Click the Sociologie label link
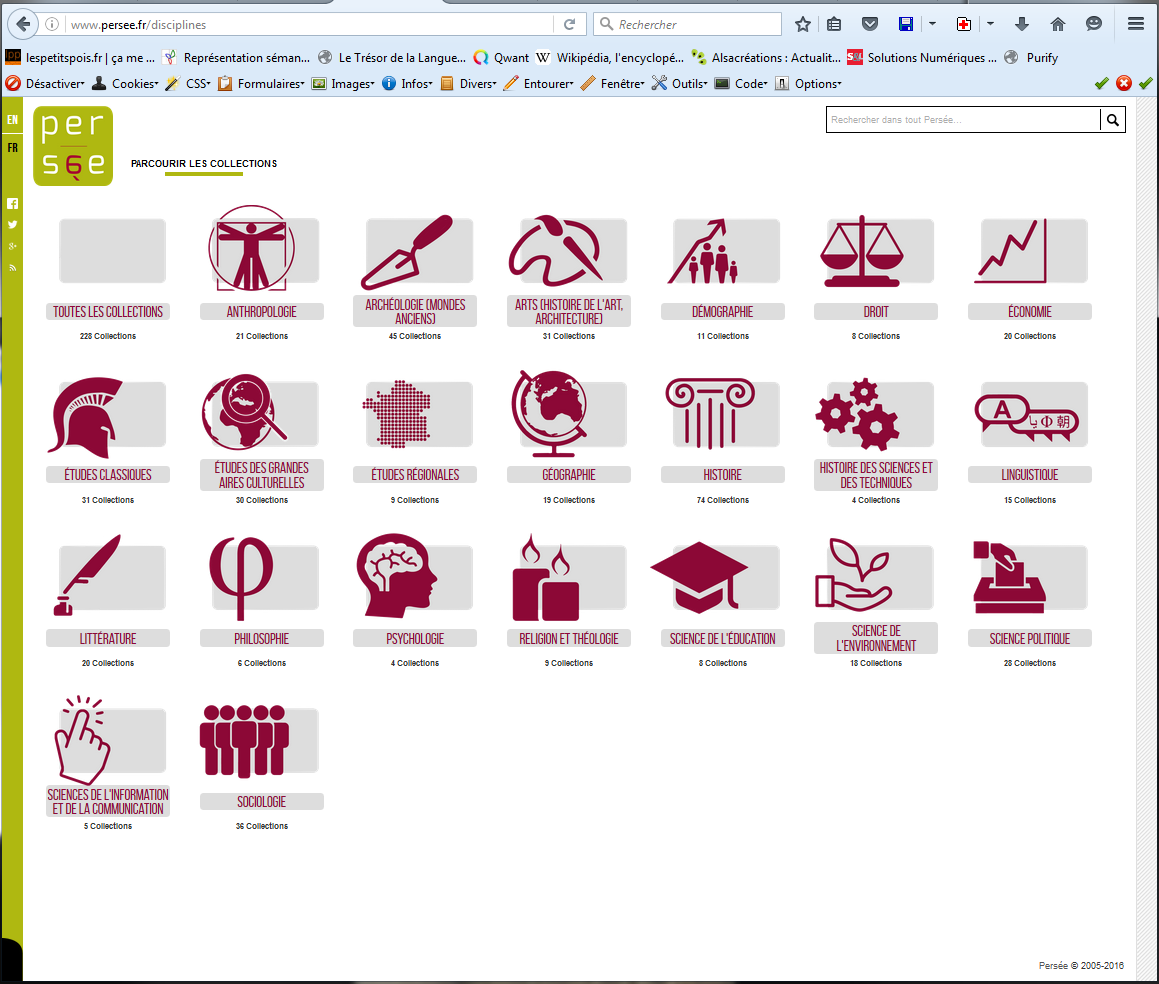This screenshot has width=1159, height=984. tap(262, 801)
